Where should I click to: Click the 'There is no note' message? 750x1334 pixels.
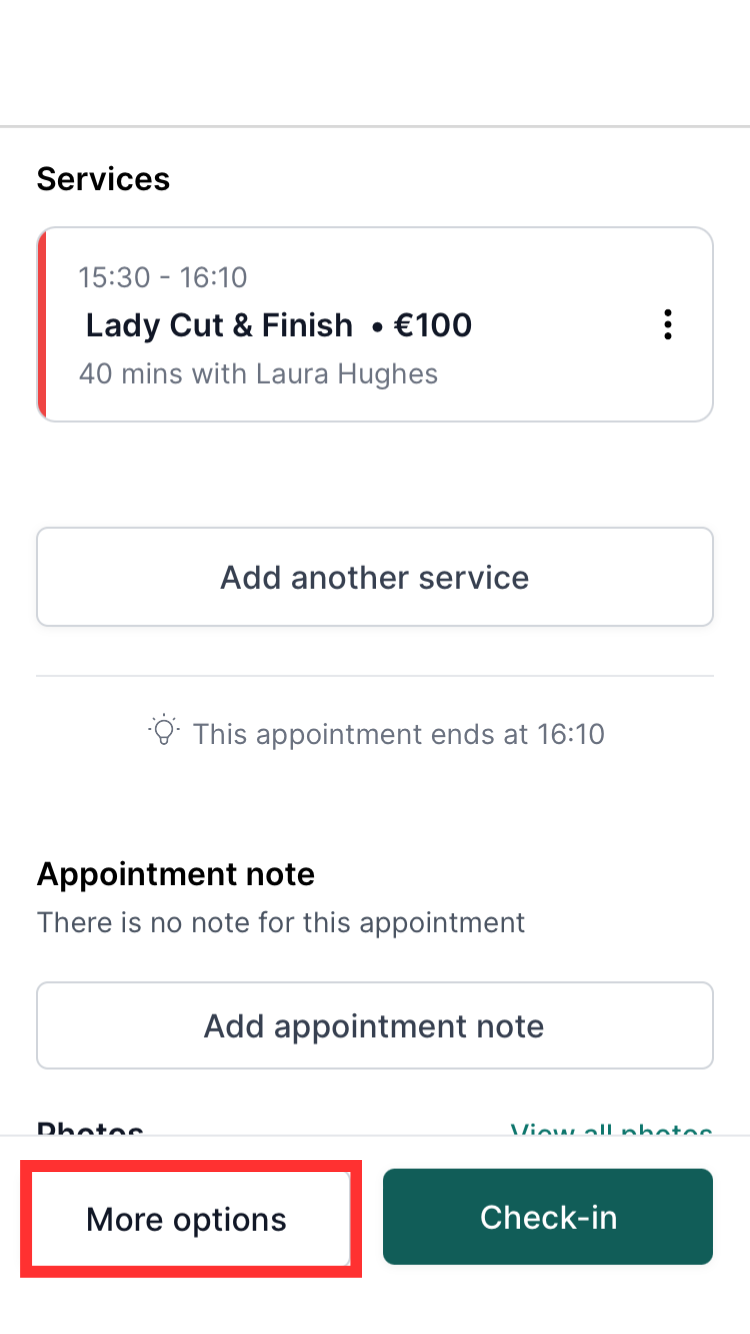click(x=281, y=922)
